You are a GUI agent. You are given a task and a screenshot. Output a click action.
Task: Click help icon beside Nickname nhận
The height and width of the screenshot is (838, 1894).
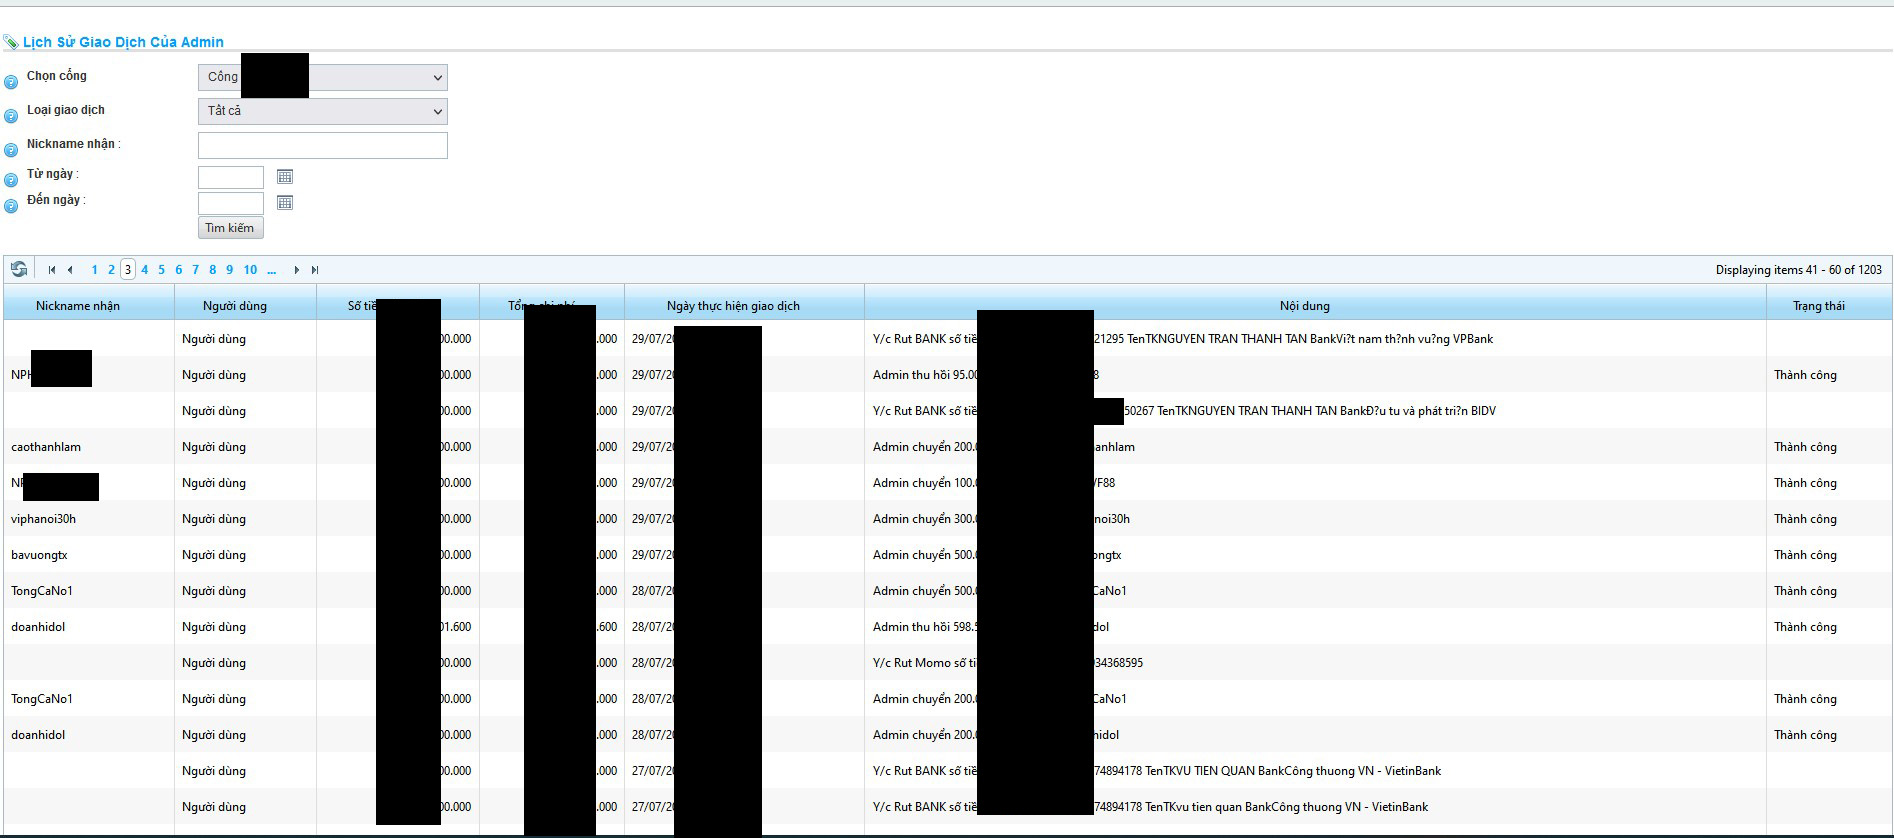click(x=11, y=150)
